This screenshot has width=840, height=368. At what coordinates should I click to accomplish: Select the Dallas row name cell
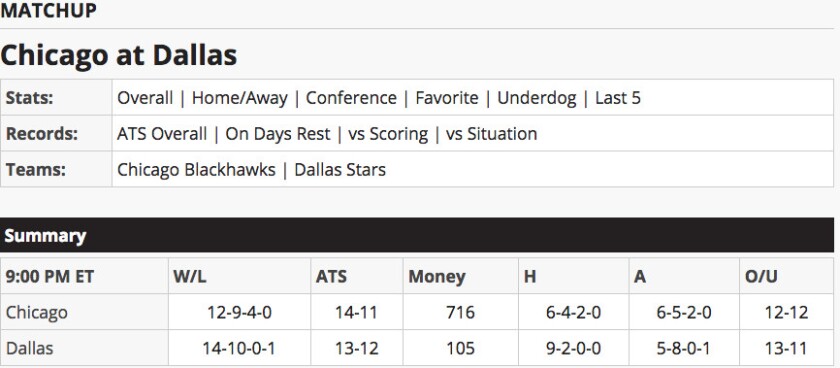point(84,348)
